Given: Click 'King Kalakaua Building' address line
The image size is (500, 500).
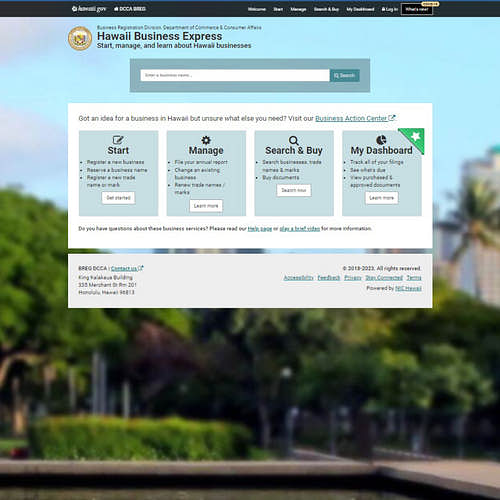Looking at the screenshot, I should [105, 277].
